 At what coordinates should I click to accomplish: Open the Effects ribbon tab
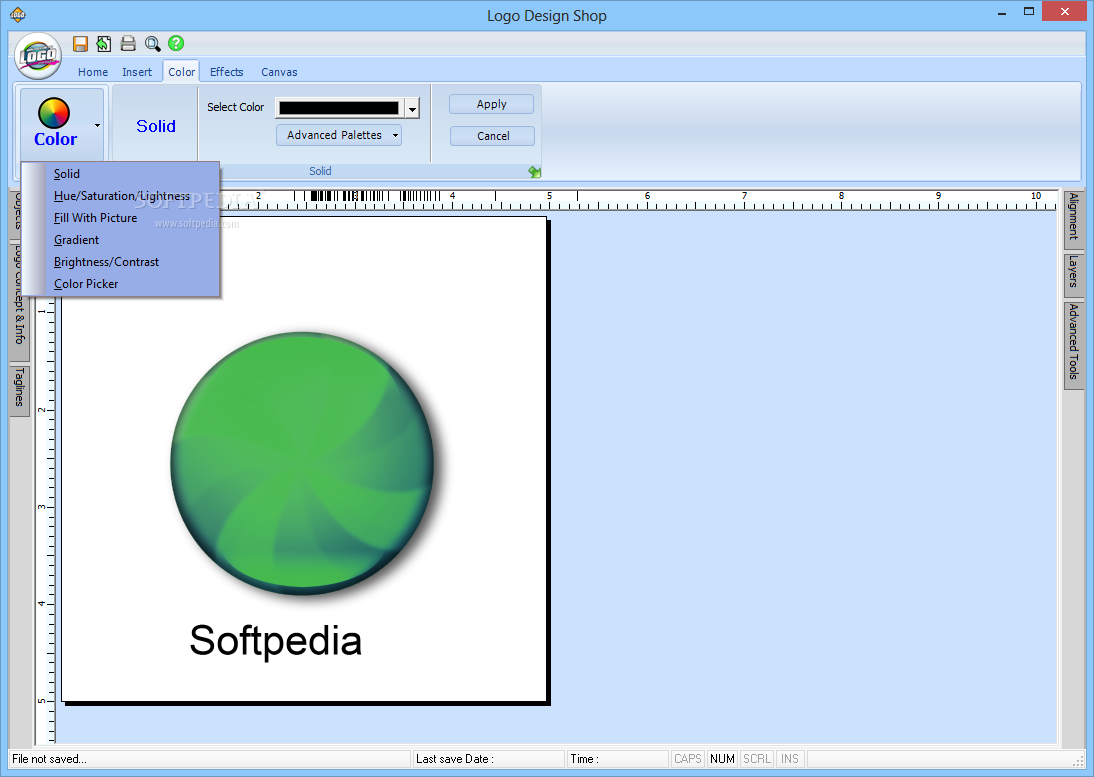pos(227,72)
